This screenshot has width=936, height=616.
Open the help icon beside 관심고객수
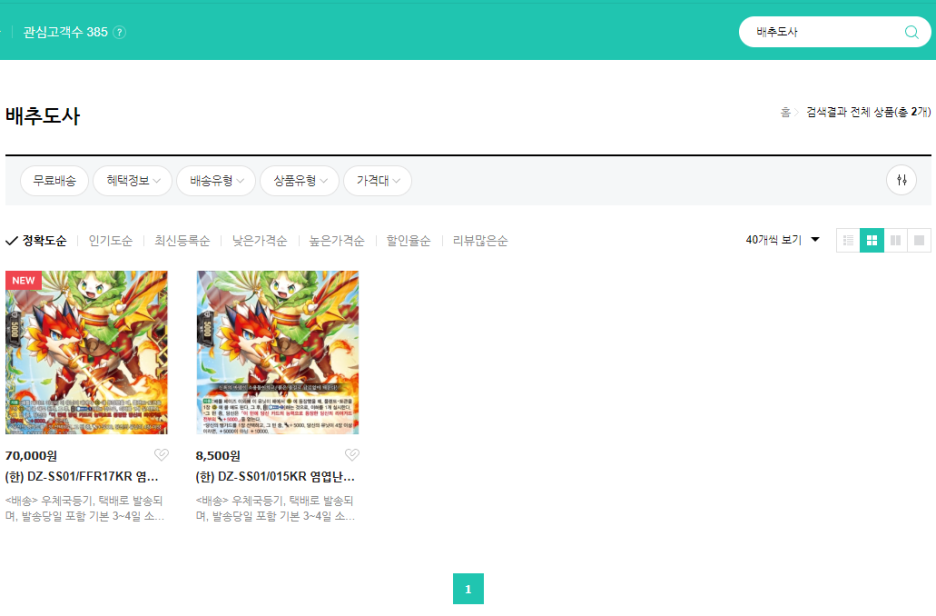(x=119, y=32)
